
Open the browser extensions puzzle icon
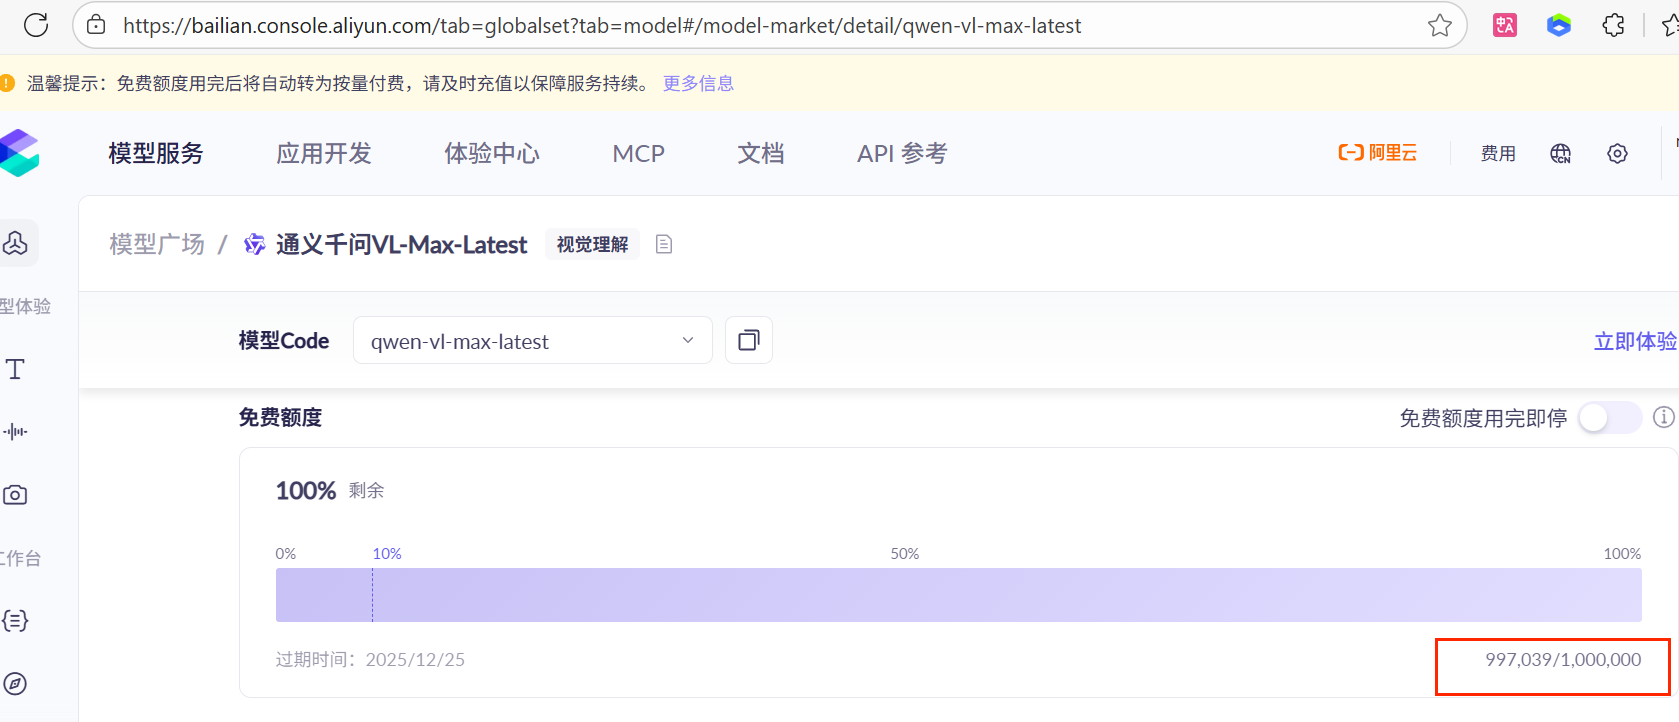point(1613,25)
